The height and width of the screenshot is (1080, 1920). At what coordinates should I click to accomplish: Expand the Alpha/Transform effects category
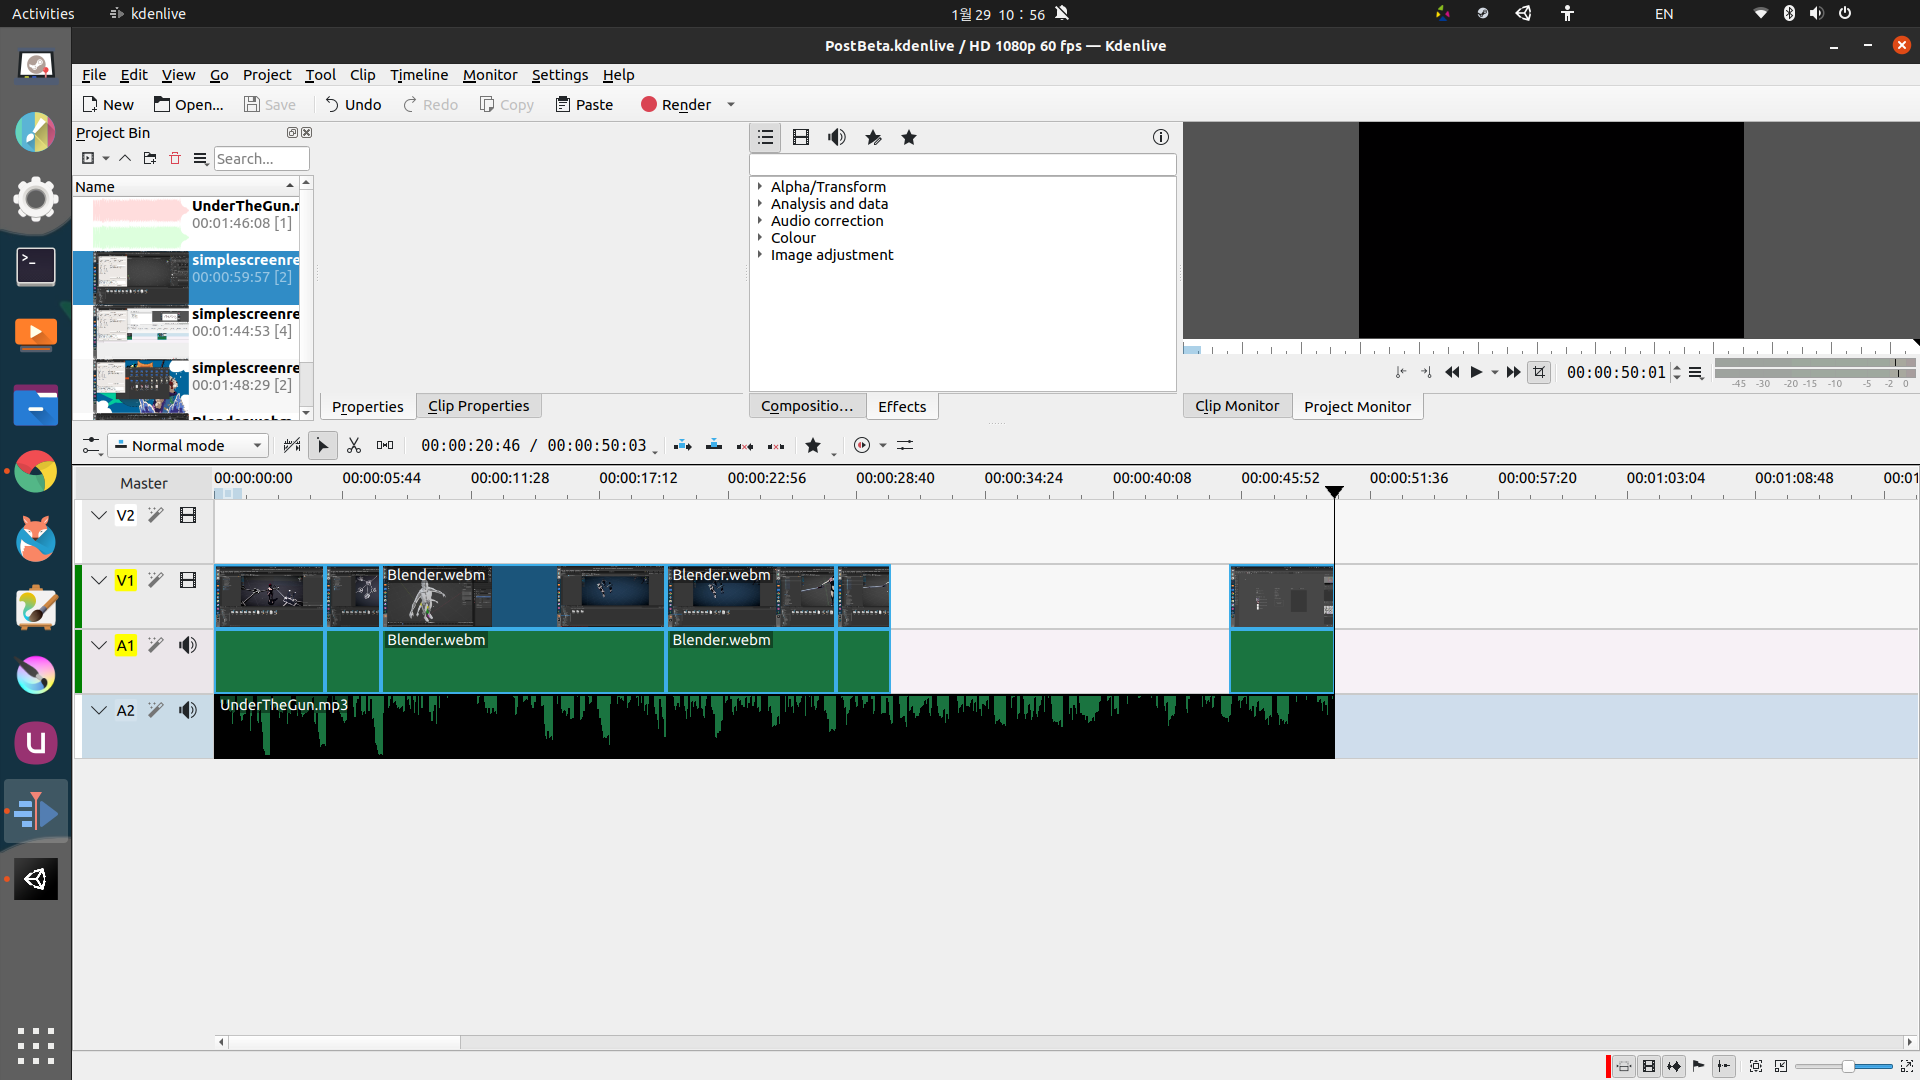[760, 186]
